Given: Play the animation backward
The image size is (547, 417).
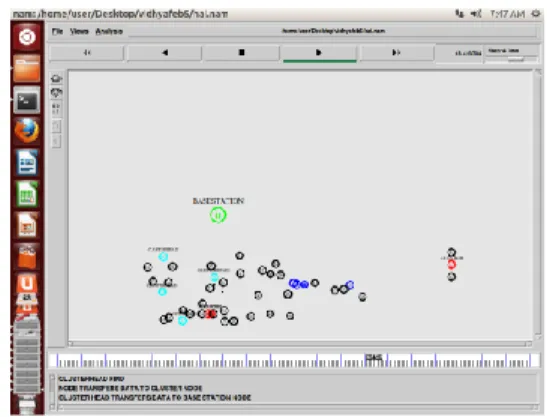Looking at the screenshot, I should pos(164,53).
